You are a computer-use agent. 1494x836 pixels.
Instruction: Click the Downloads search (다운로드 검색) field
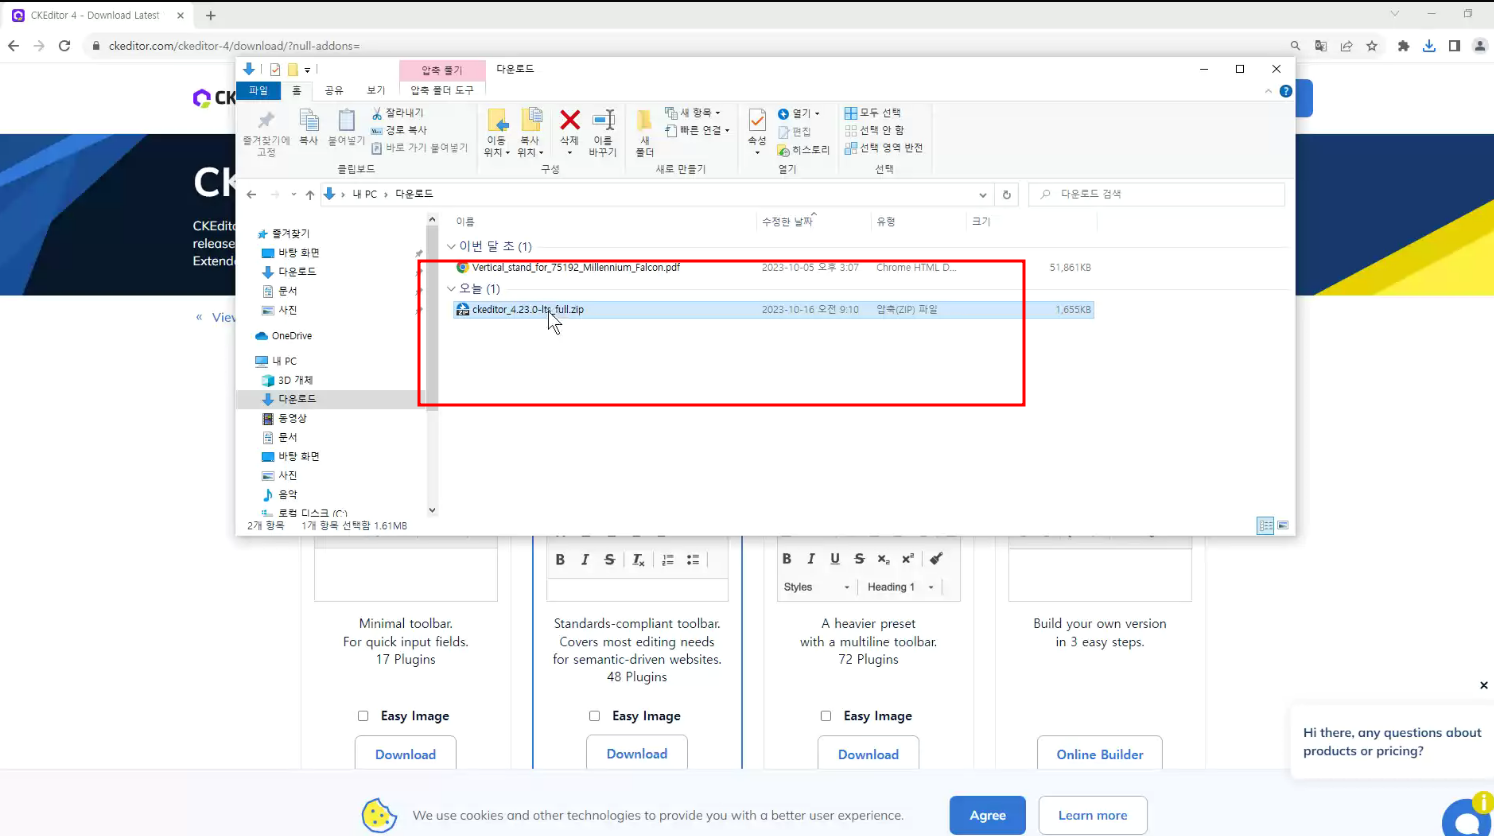click(1157, 194)
